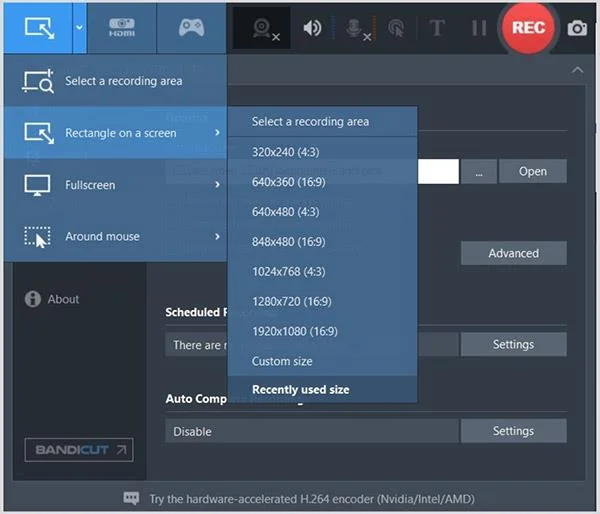600x514 pixels.
Task: Select 640x360 (16:9) size
Action: 322,182
